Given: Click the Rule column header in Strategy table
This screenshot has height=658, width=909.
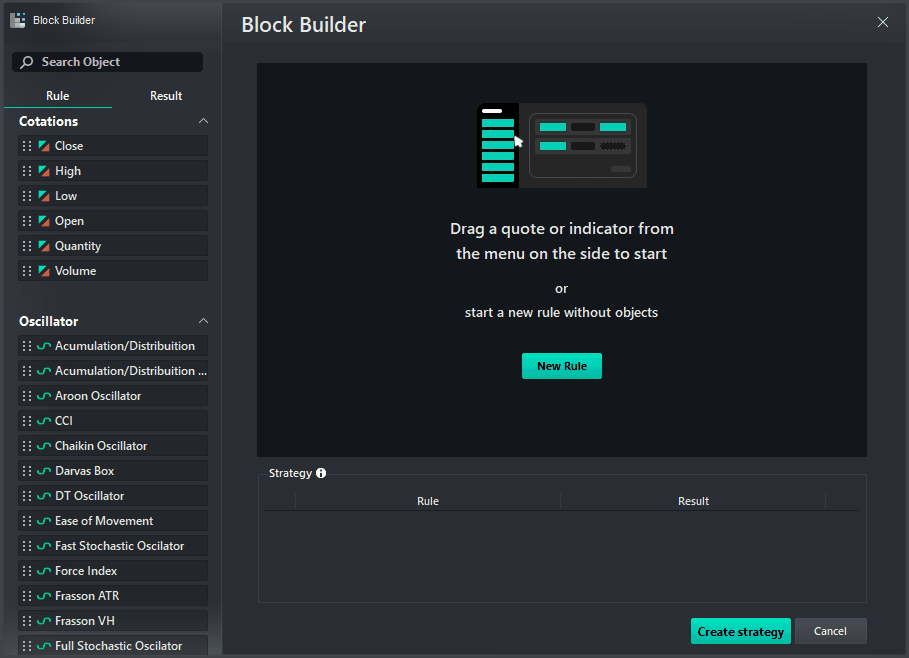Looking at the screenshot, I should click(x=428, y=501).
